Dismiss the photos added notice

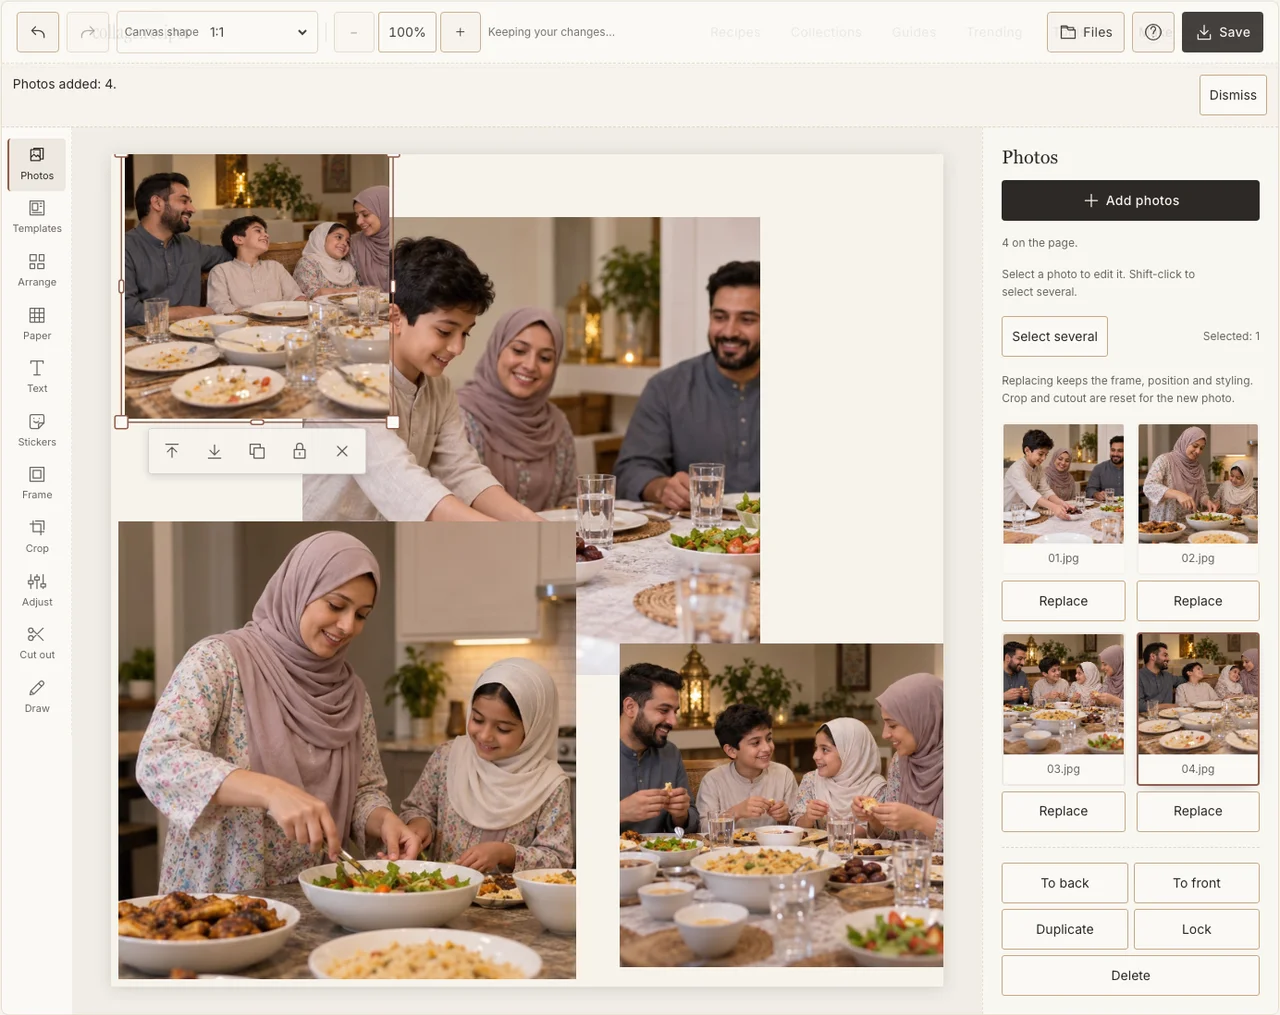click(x=1233, y=95)
